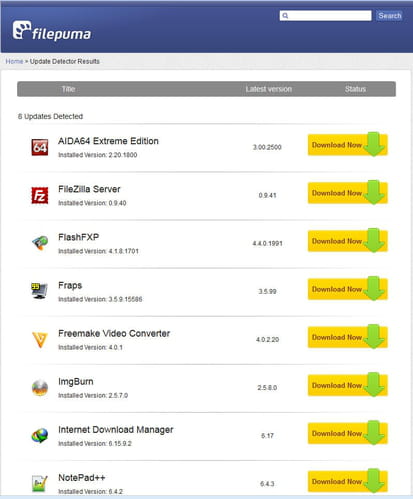Click the Latest version column header
The height and width of the screenshot is (499, 413).
click(x=269, y=89)
